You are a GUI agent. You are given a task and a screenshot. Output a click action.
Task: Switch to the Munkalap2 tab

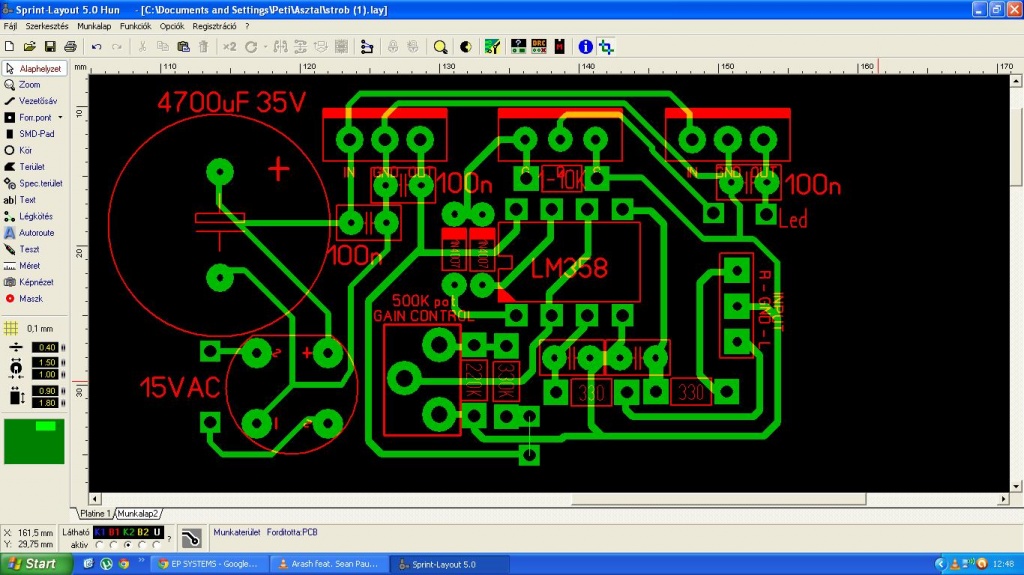tap(138, 514)
